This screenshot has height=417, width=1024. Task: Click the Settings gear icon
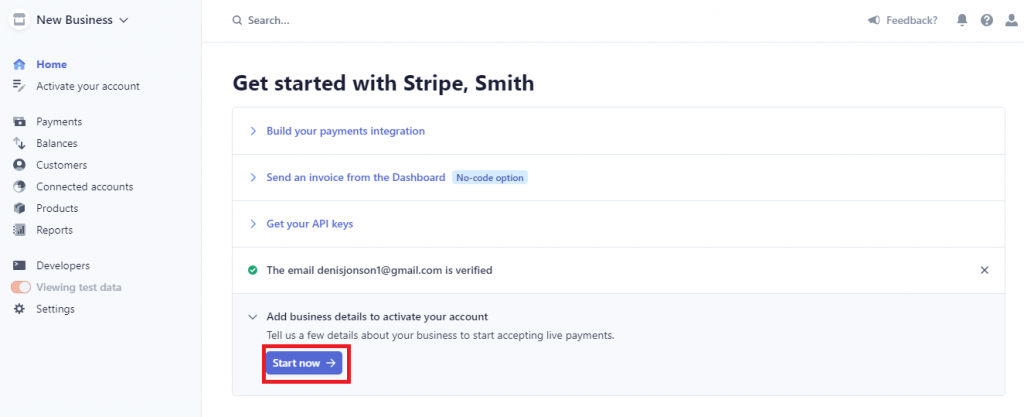coord(20,309)
